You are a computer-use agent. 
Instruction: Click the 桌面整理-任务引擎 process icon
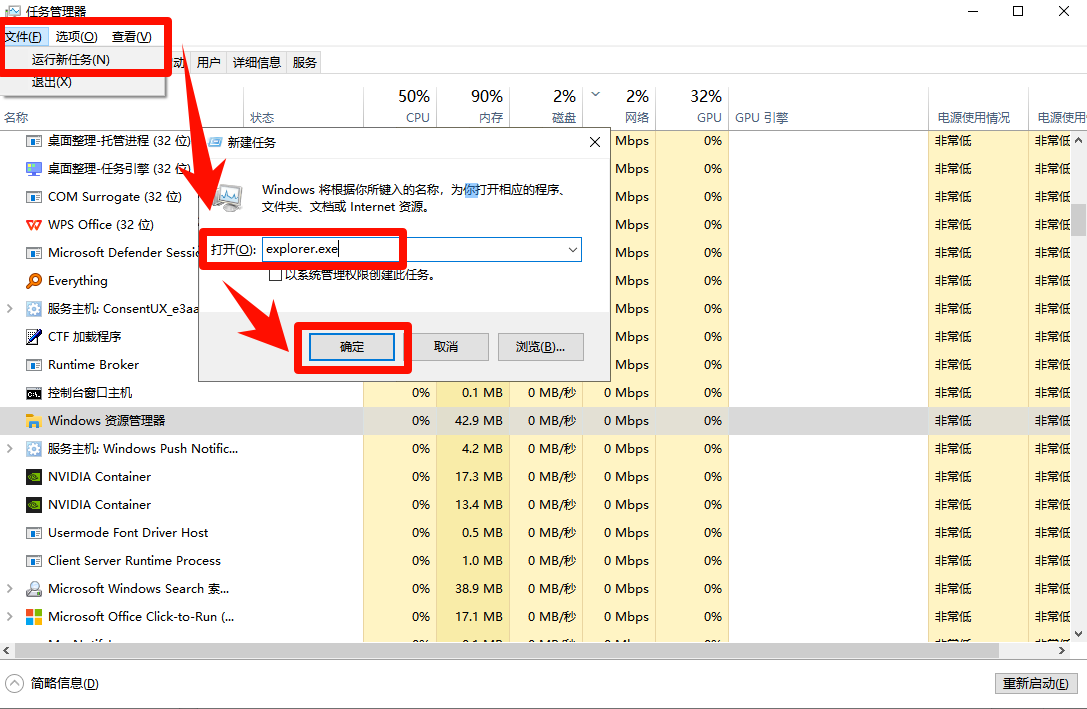[x=33, y=169]
